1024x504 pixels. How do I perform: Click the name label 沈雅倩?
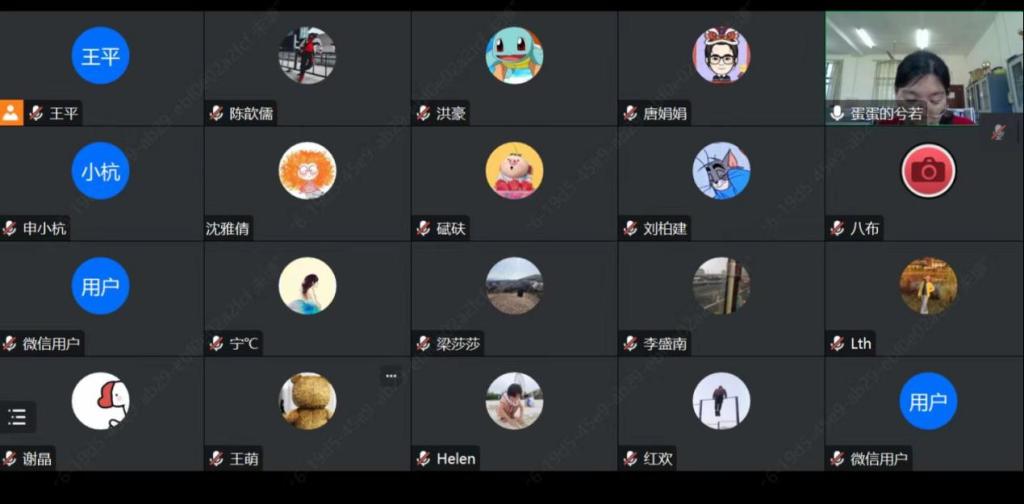tap(227, 229)
